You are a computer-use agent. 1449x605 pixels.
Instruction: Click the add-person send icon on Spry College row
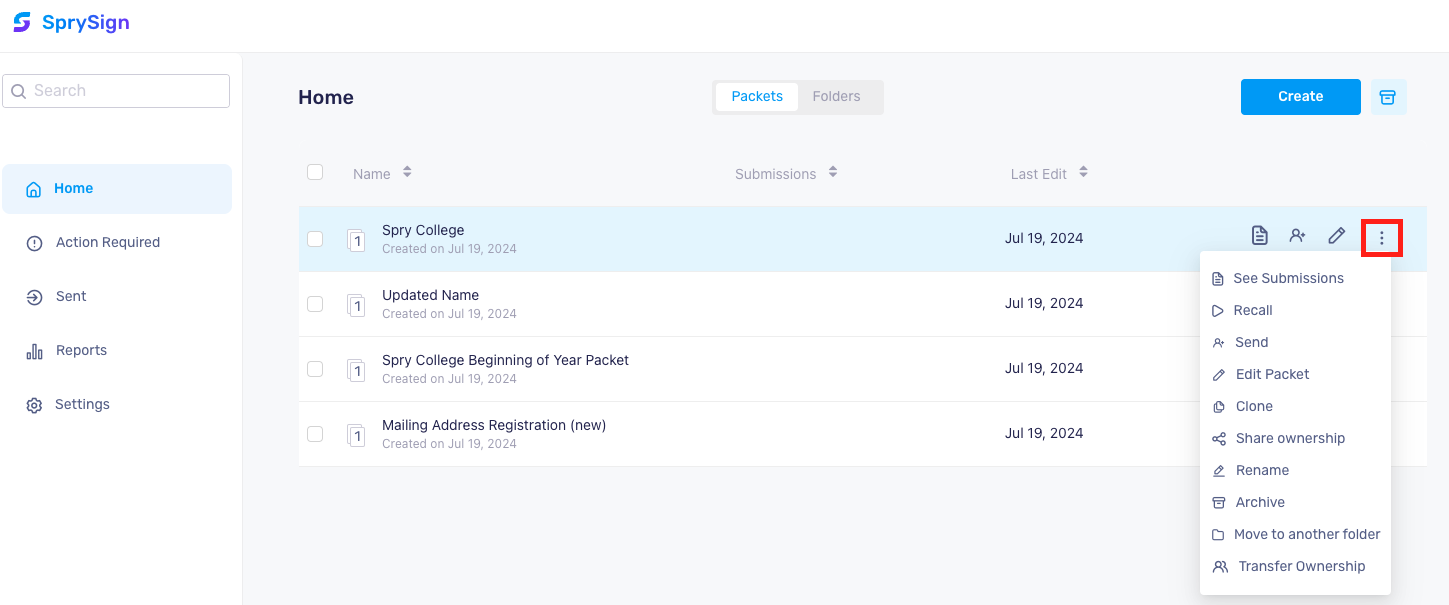pyautogui.click(x=1298, y=236)
